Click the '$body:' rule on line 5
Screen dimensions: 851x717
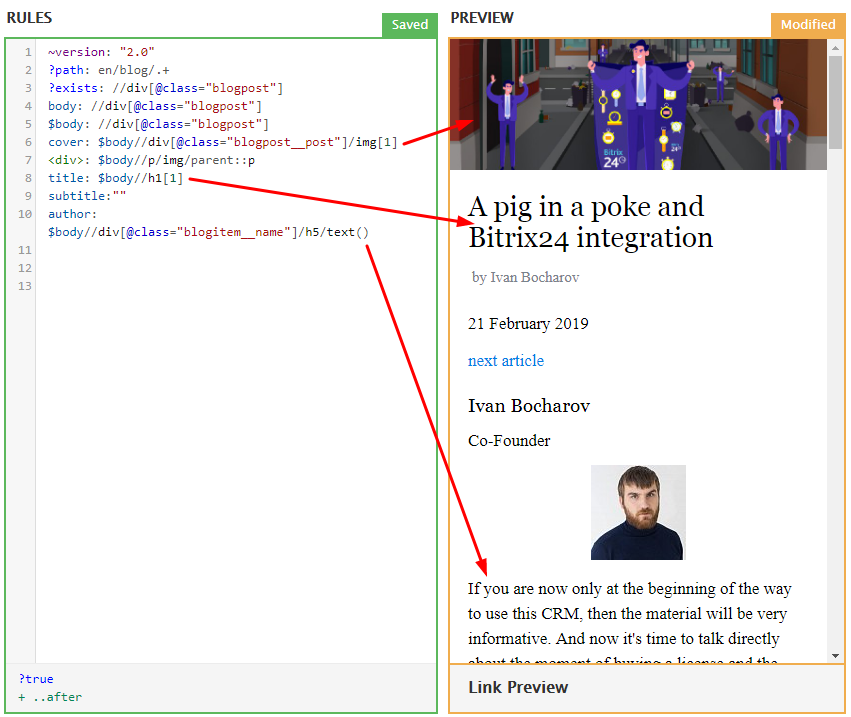tap(158, 124)
